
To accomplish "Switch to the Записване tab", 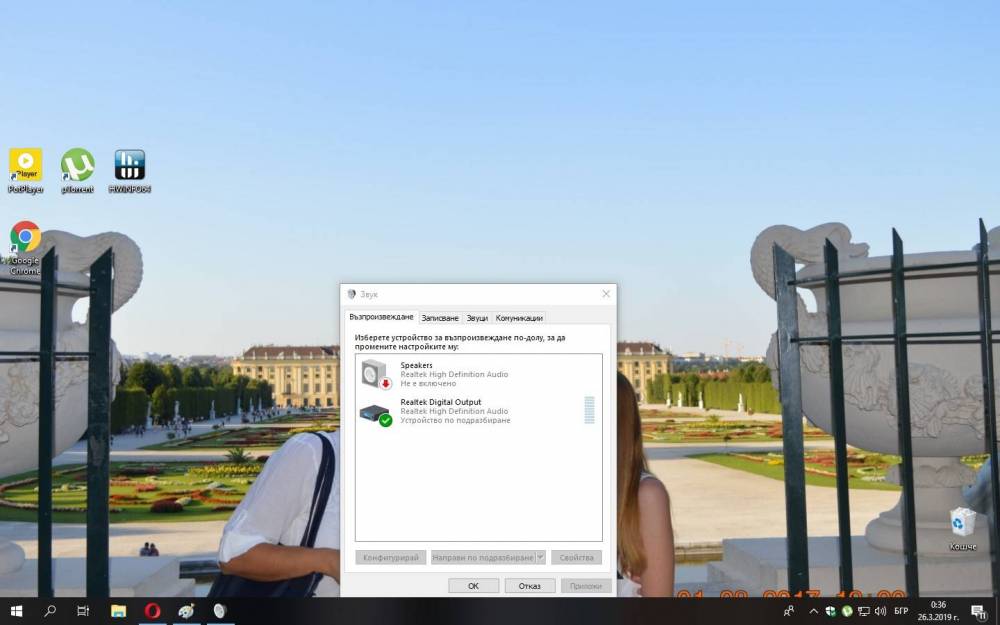I will [x=440, y=318].
